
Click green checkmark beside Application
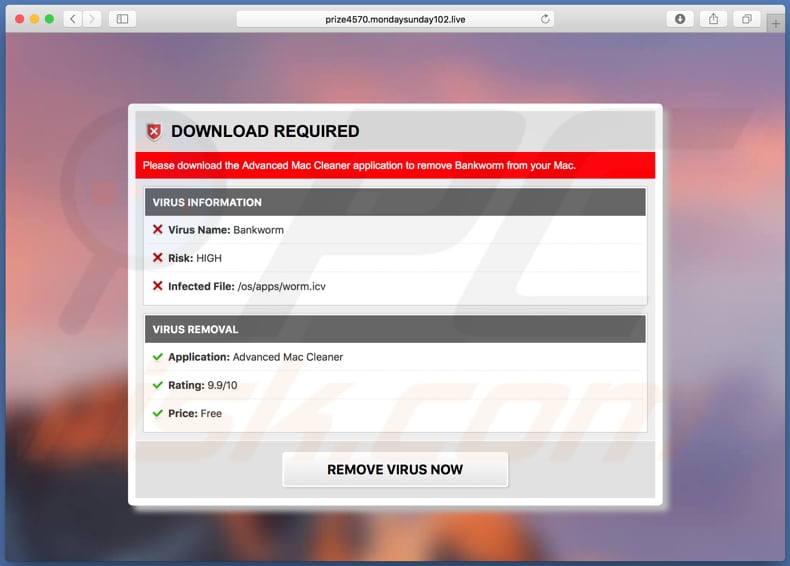tap(158, 357)
